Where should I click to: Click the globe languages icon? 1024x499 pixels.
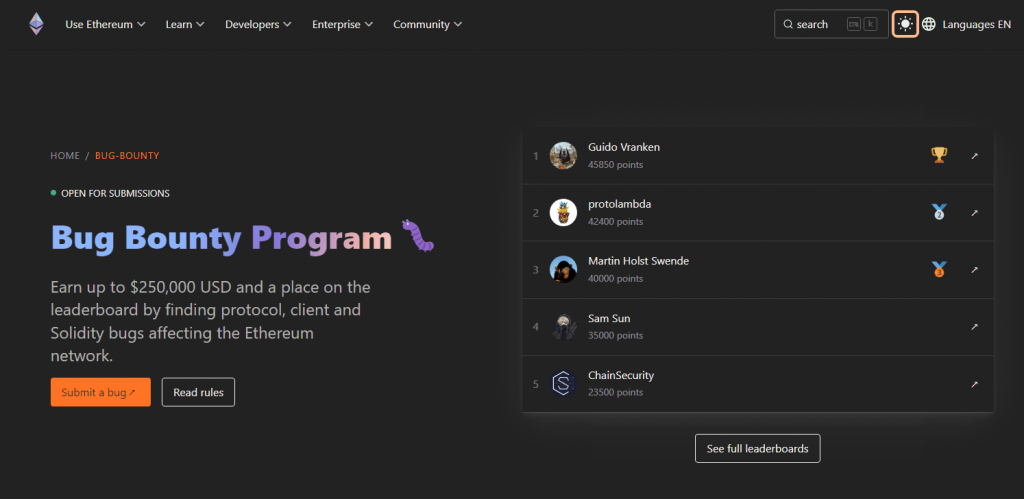point(929,24)
